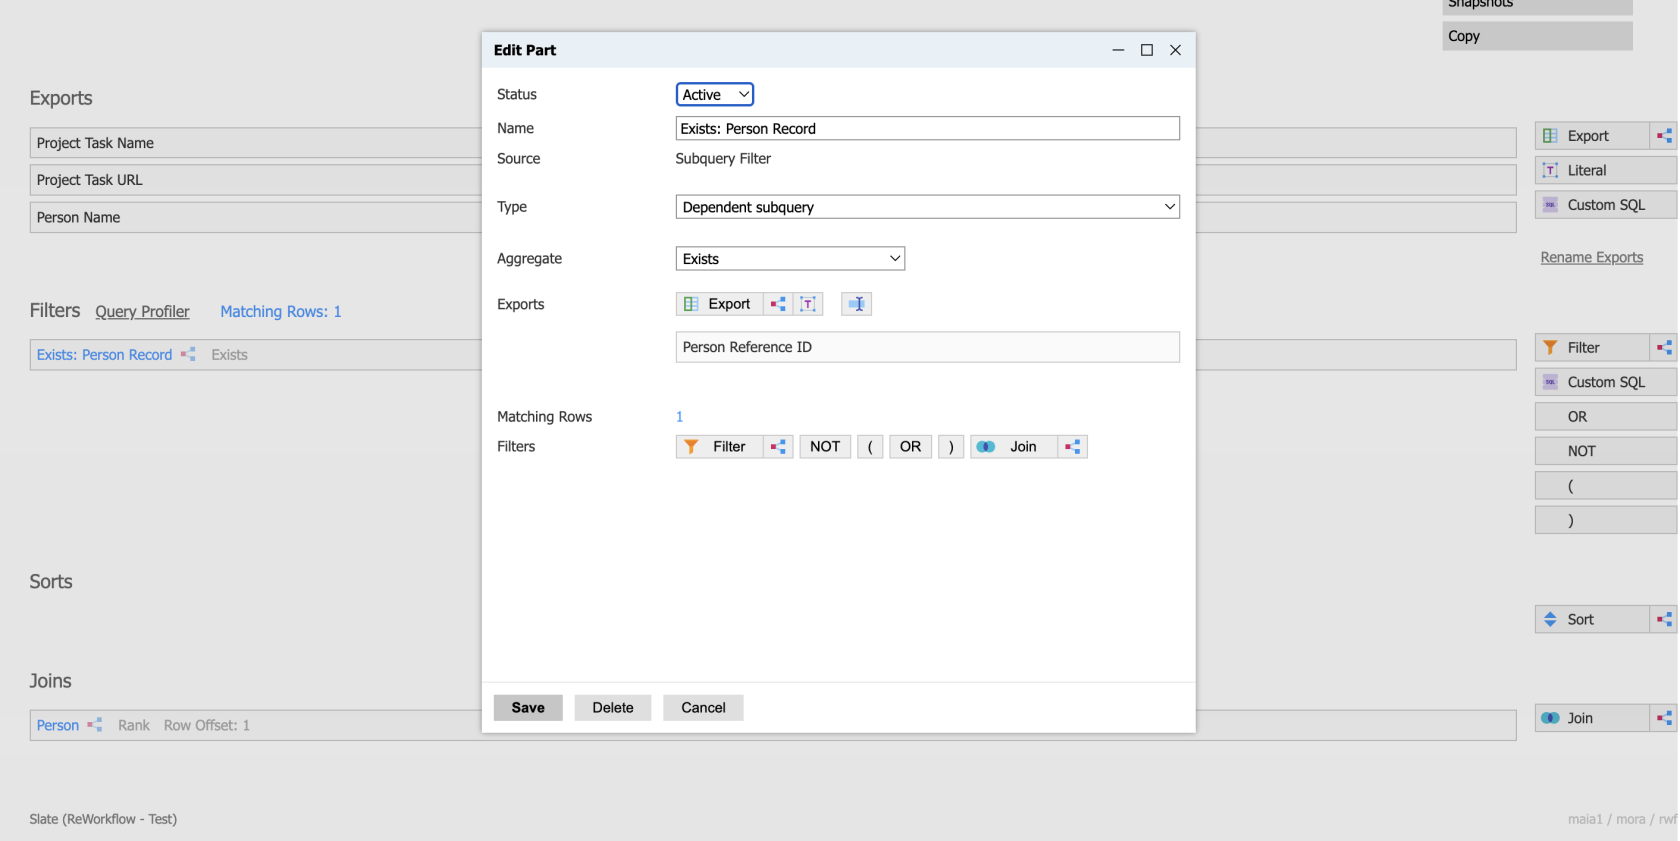Click the Delete button in Edit Part
Screen dimensions: 1680x841
[x=613, y=708]
